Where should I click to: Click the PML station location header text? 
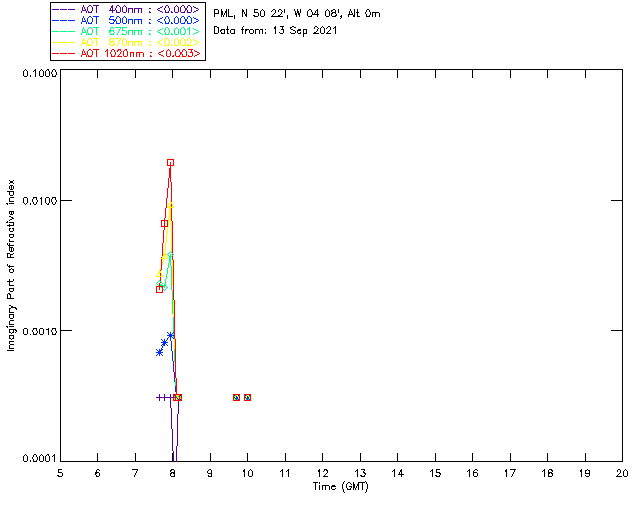297,13
